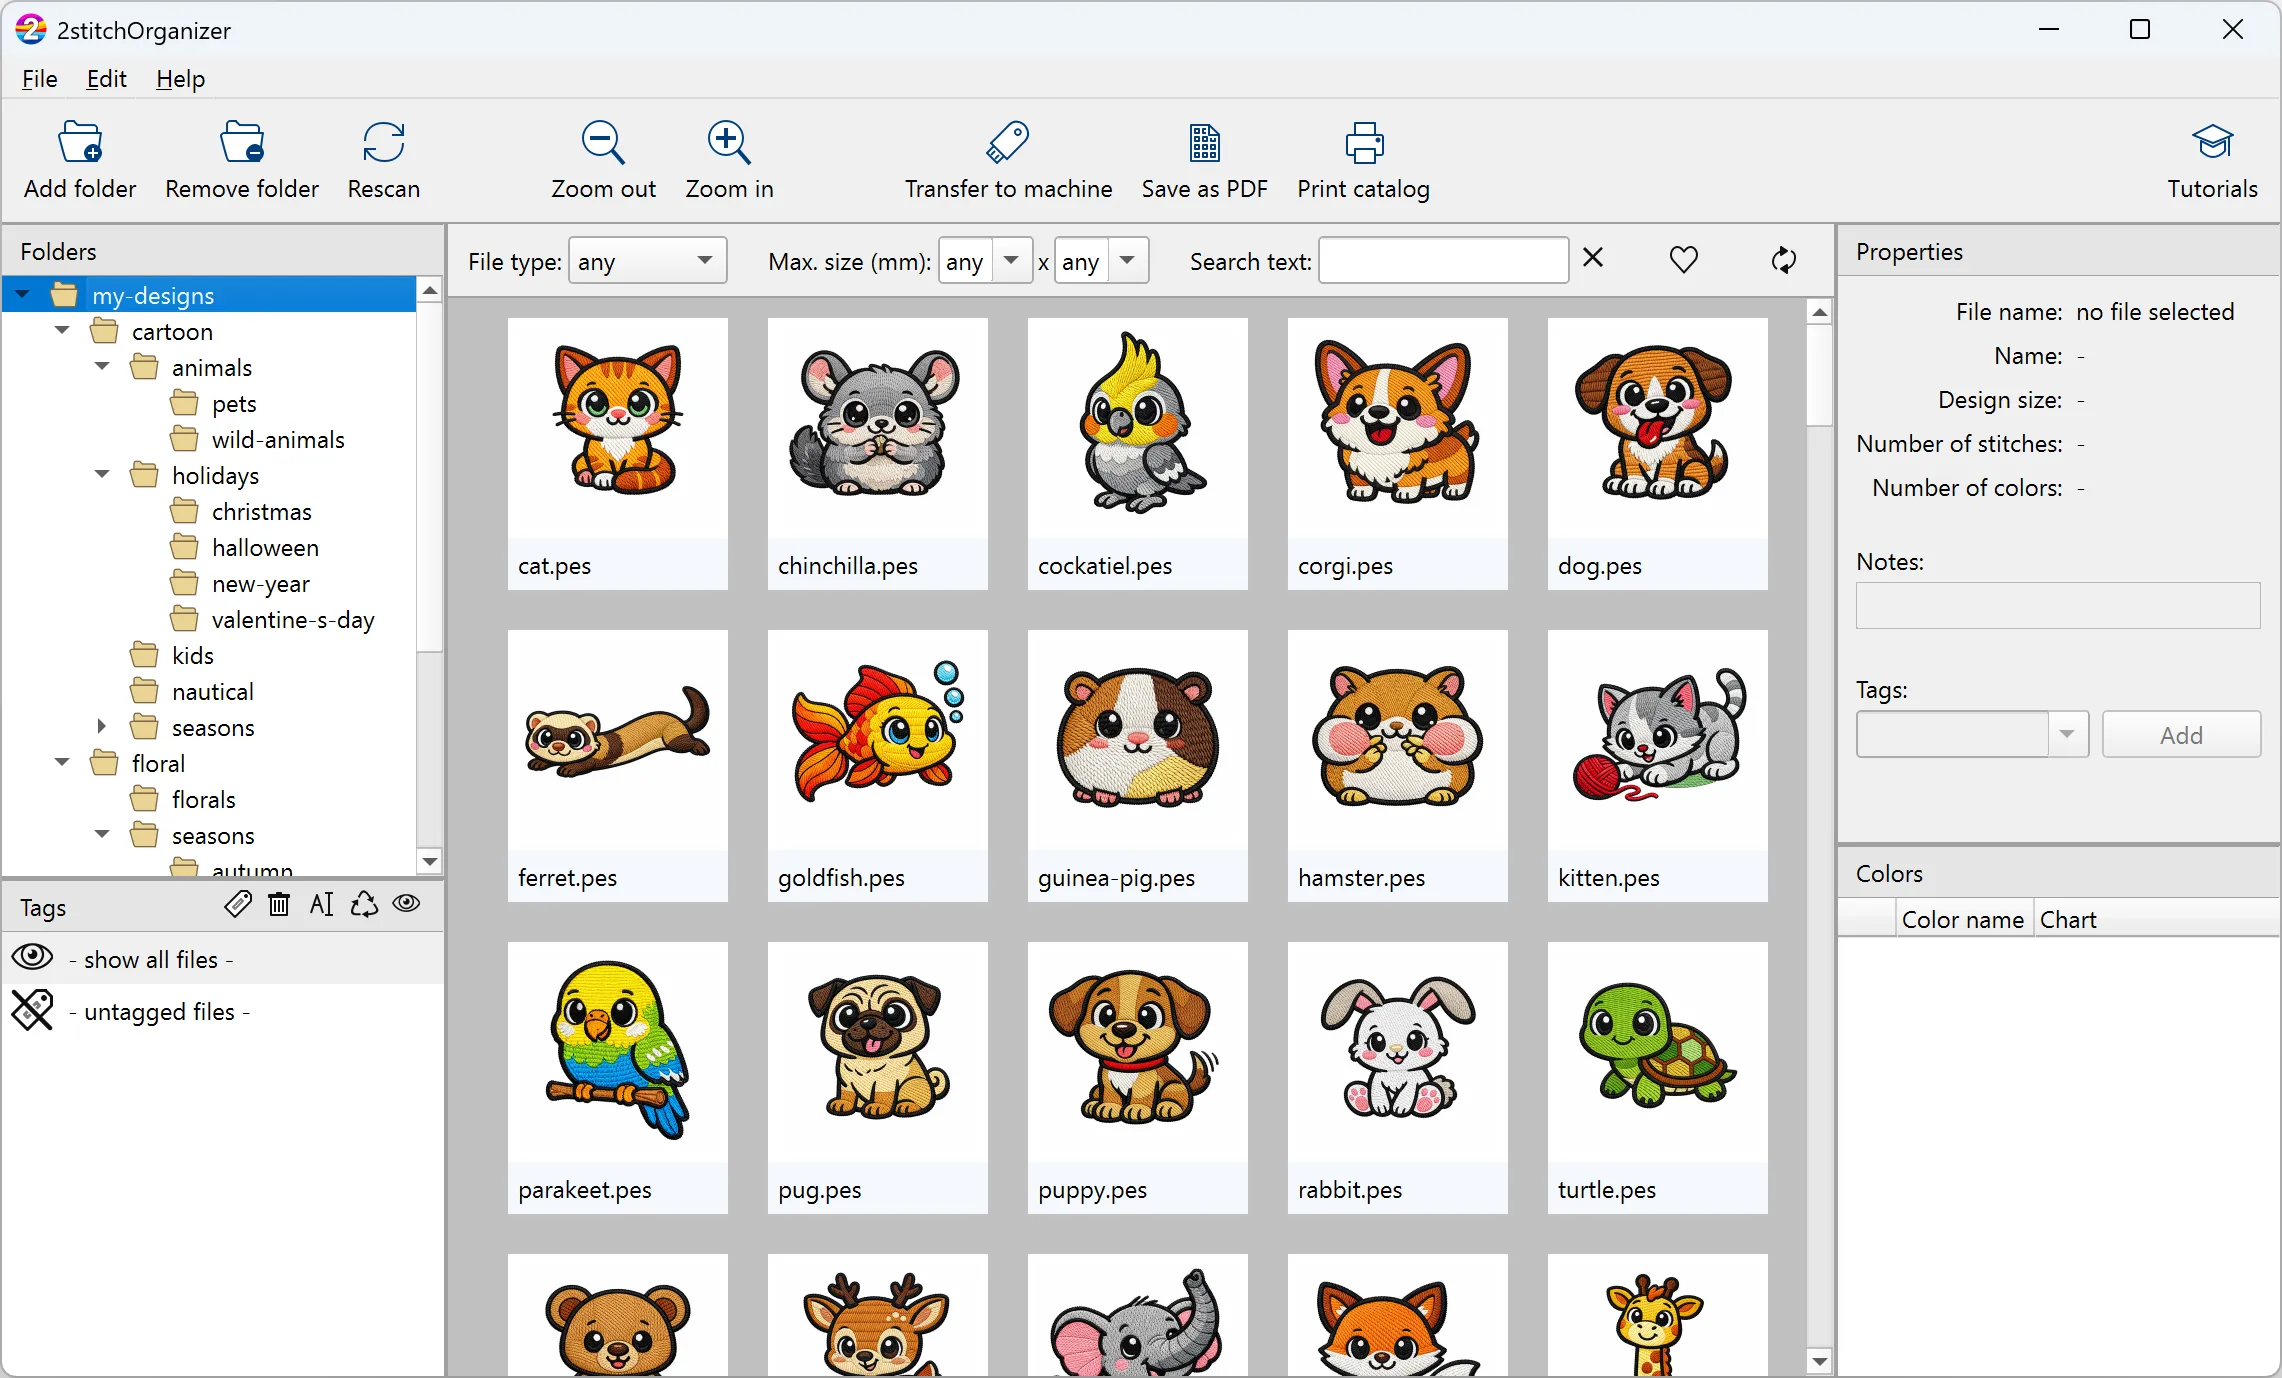2282x1378 pixels.
Task: Collapse the animals folder
Action: [103, 367]
